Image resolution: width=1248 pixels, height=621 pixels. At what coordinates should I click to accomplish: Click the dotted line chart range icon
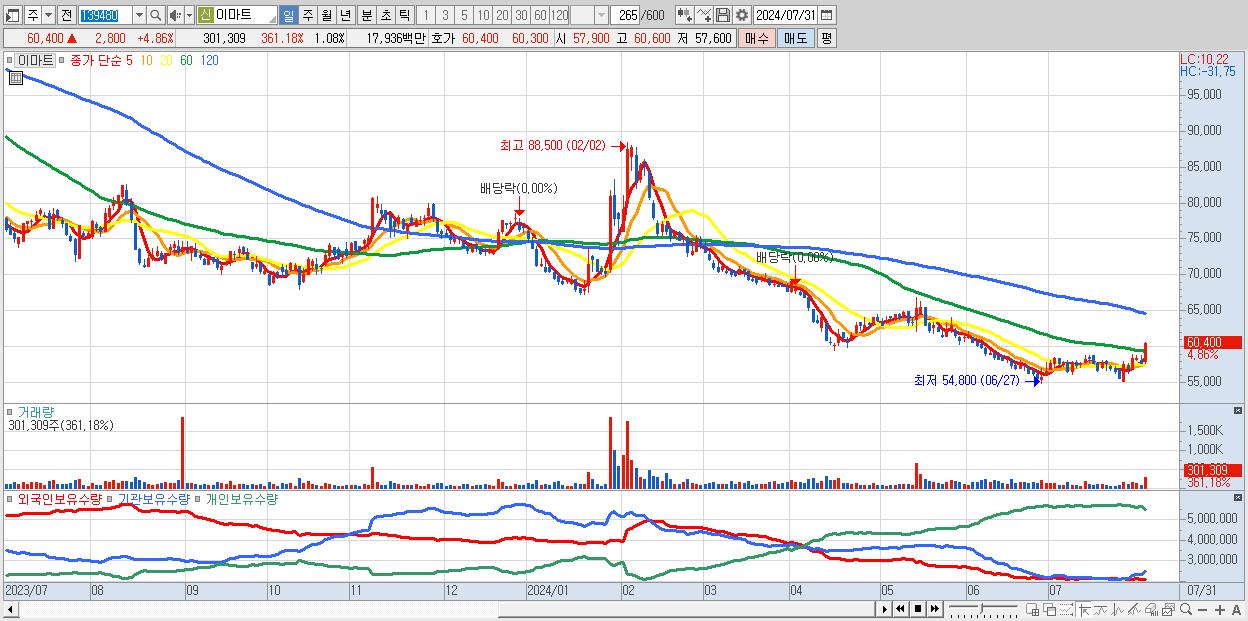(x=1066, y=609)
